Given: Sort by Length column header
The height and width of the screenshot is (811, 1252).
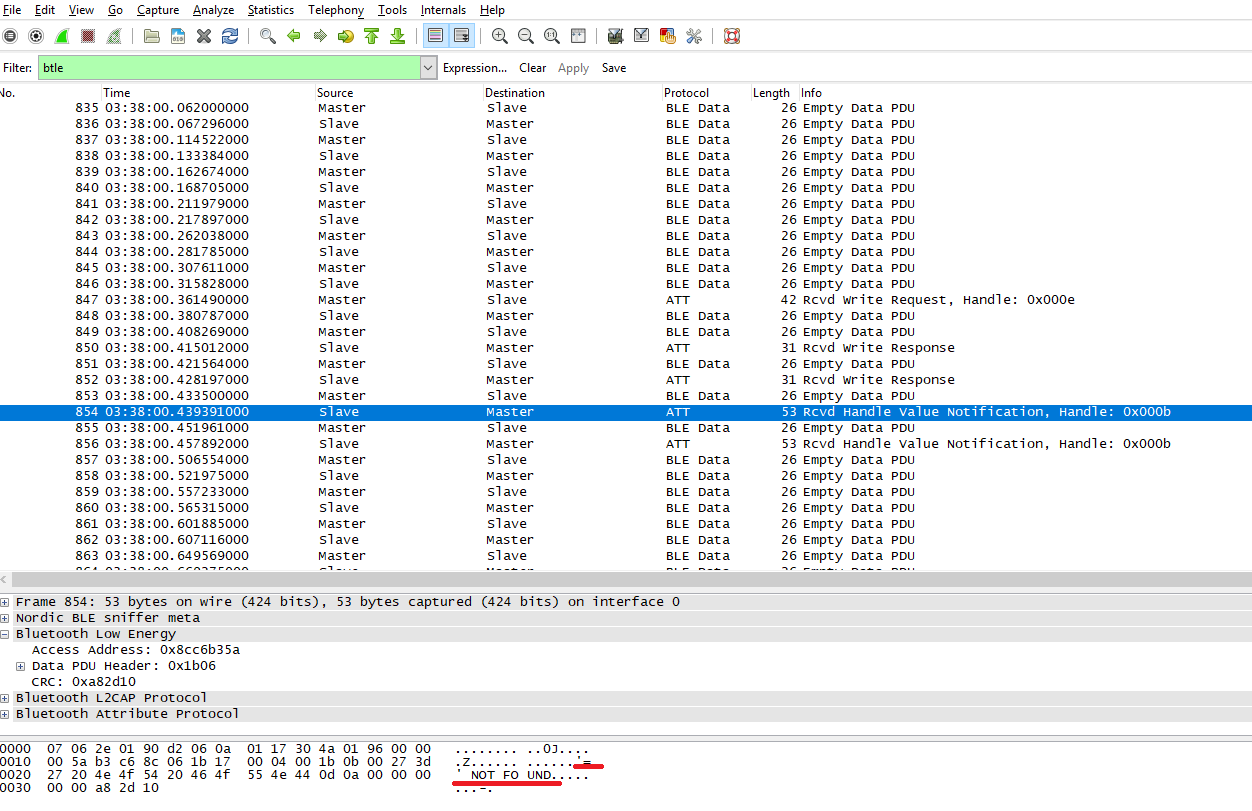Looking at the screenshot, I should (x=771, y=93).
